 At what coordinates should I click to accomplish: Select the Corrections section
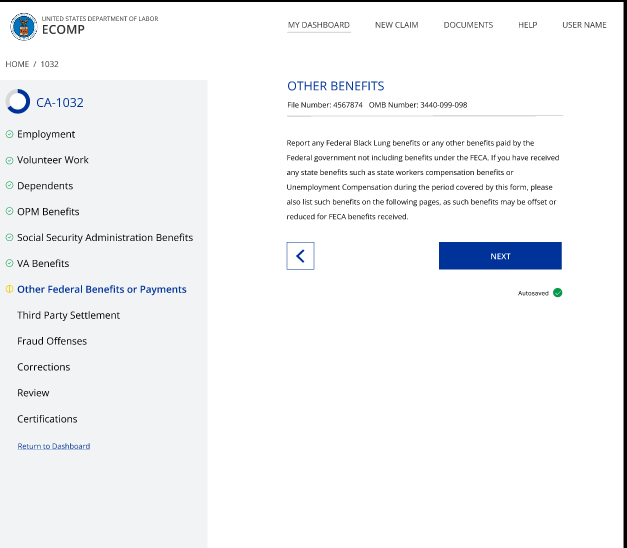(x=44, y=367)
